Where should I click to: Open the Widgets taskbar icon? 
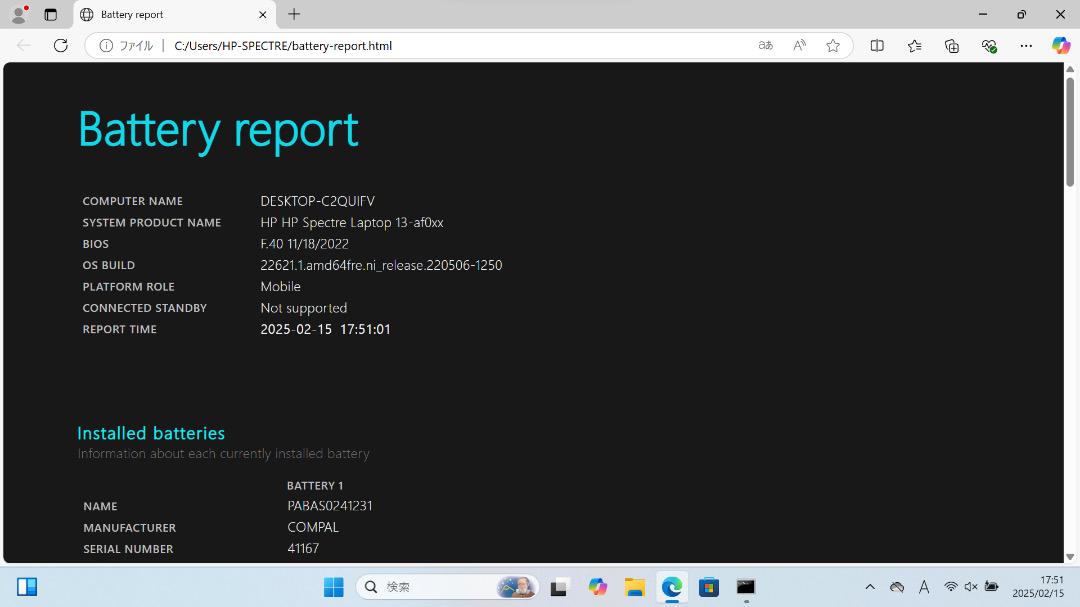tap(27, 586)
